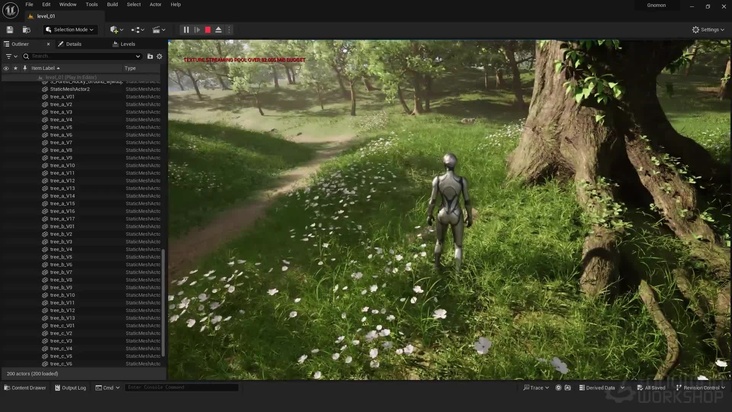Expand the Outliner filter options dropdown
Image resolution: width=732 pixels, height=412 pixels.
(x=11, y=57)
